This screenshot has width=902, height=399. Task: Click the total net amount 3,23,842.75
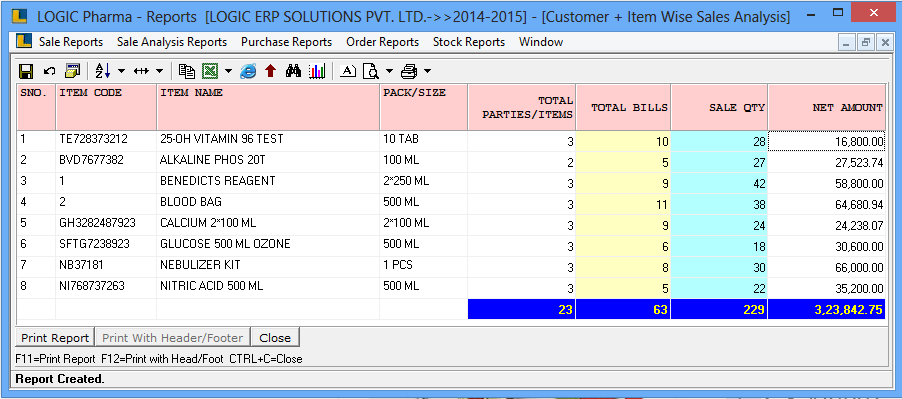pyautogui.click(x=826, y=309)
